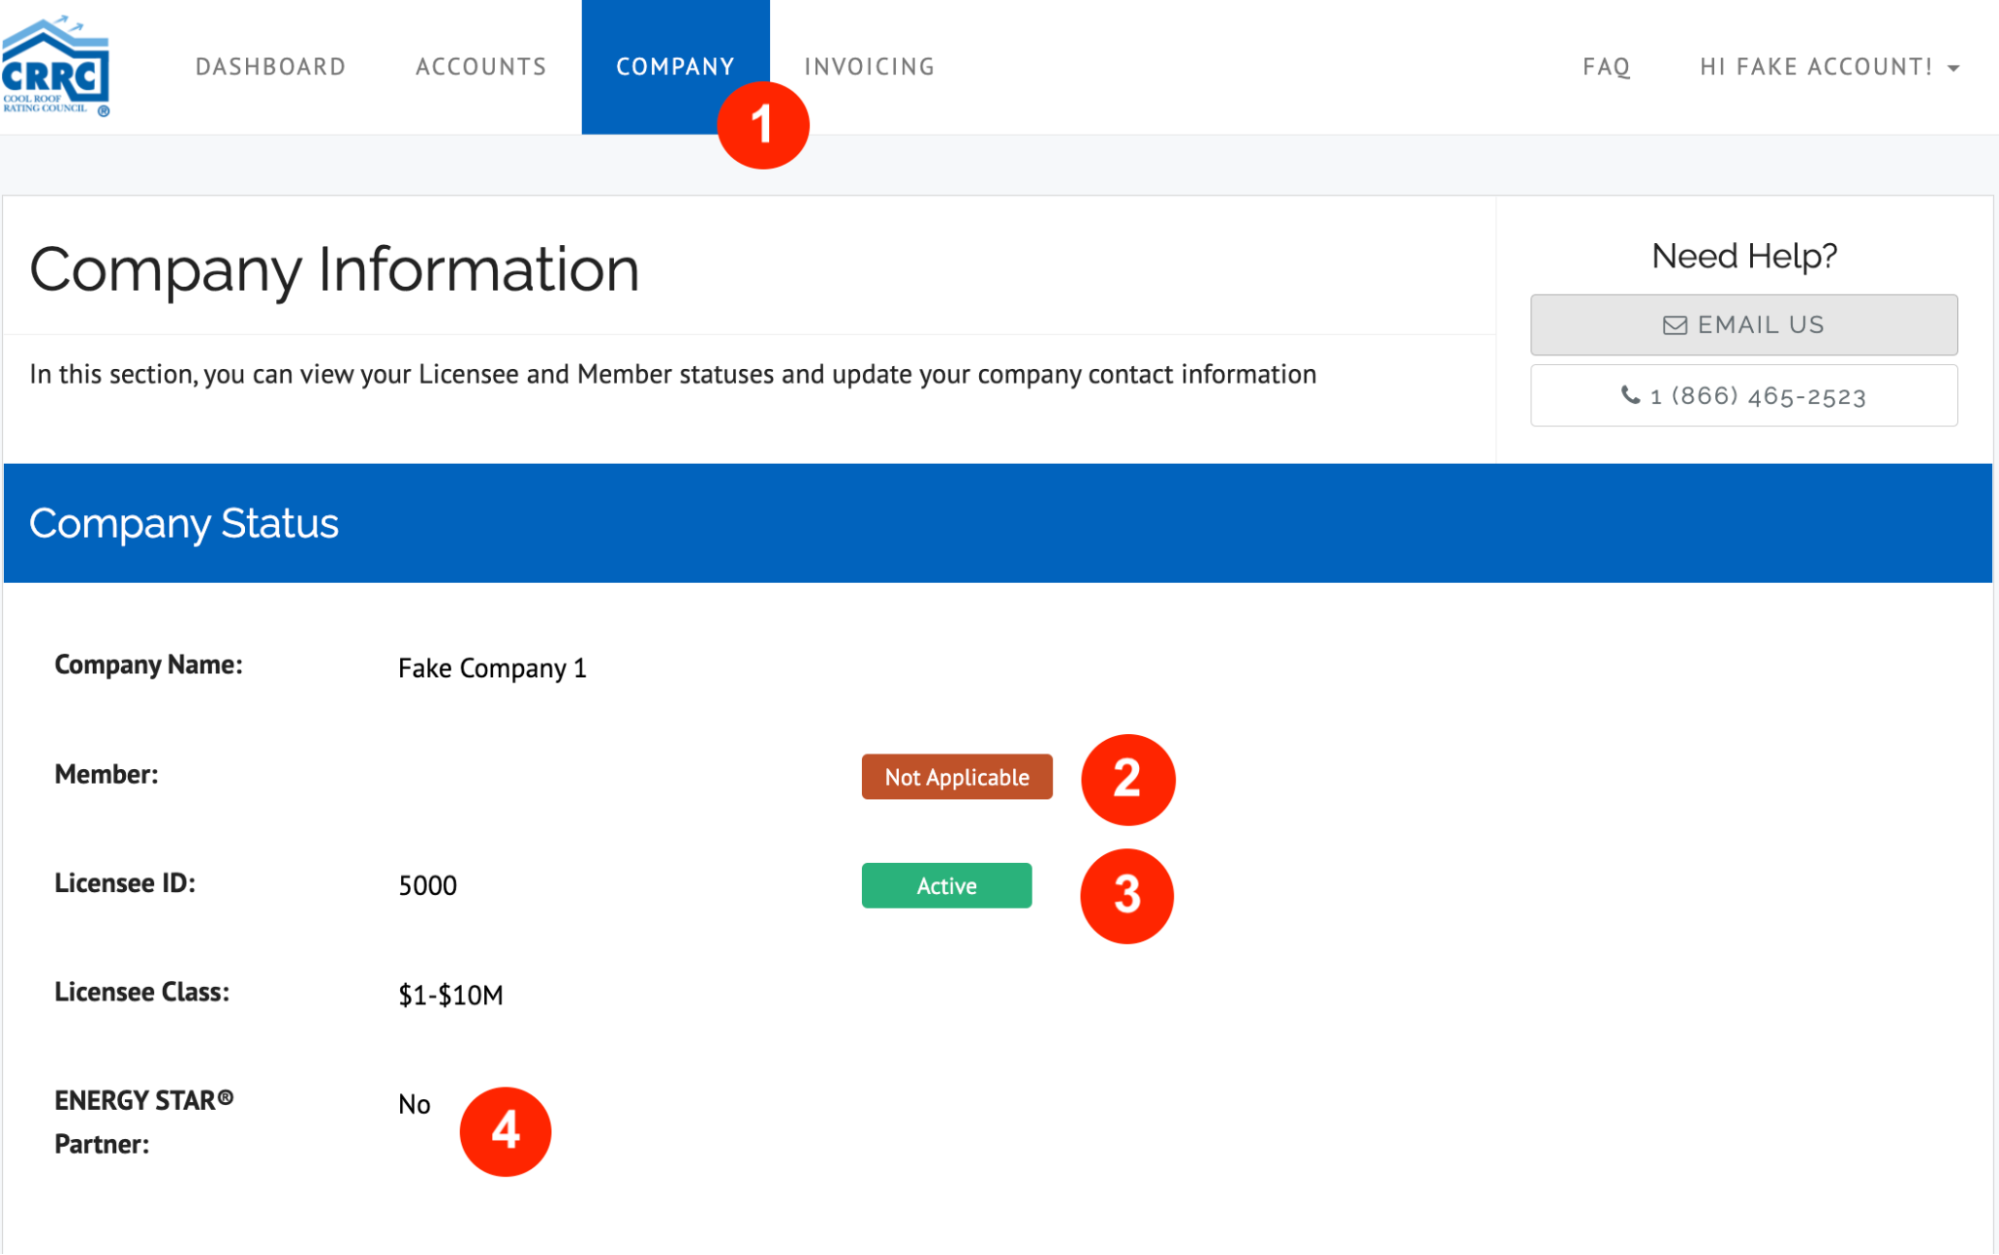Select the Accounts navigation item

tap(481, 66)
